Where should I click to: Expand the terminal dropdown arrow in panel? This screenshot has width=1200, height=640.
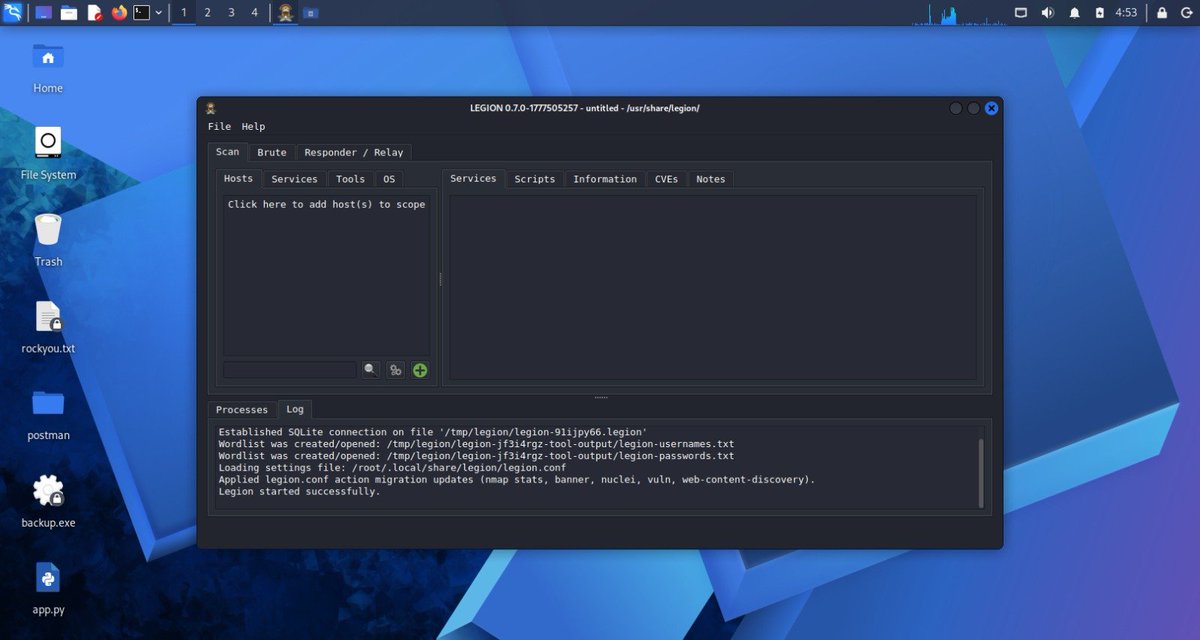[158, 13]
